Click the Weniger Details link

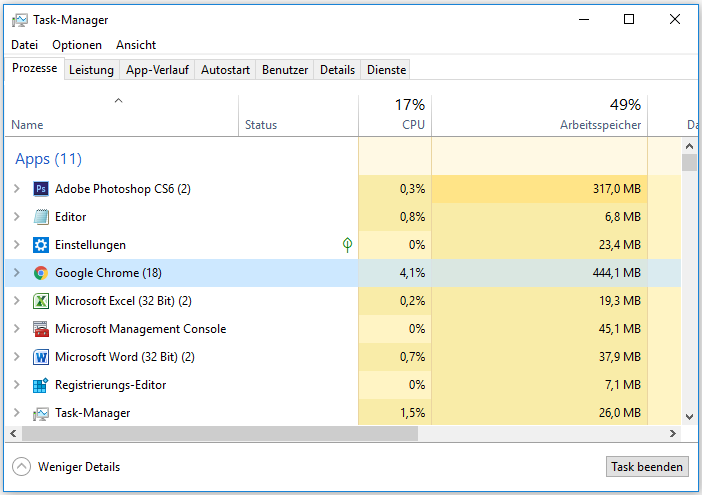[79, 467]
